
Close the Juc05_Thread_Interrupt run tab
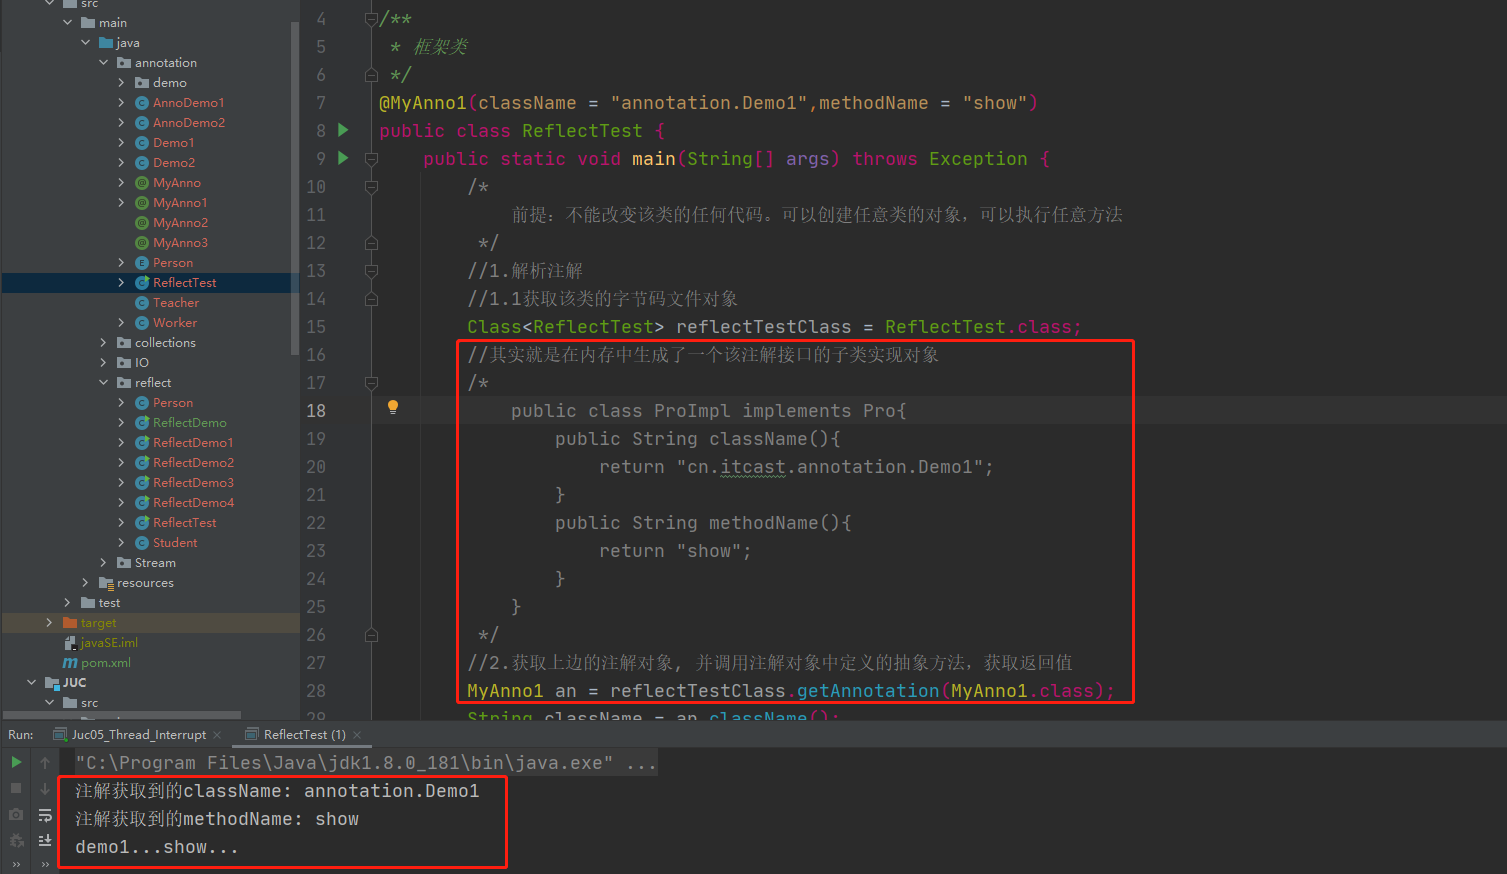pos(217,735)
